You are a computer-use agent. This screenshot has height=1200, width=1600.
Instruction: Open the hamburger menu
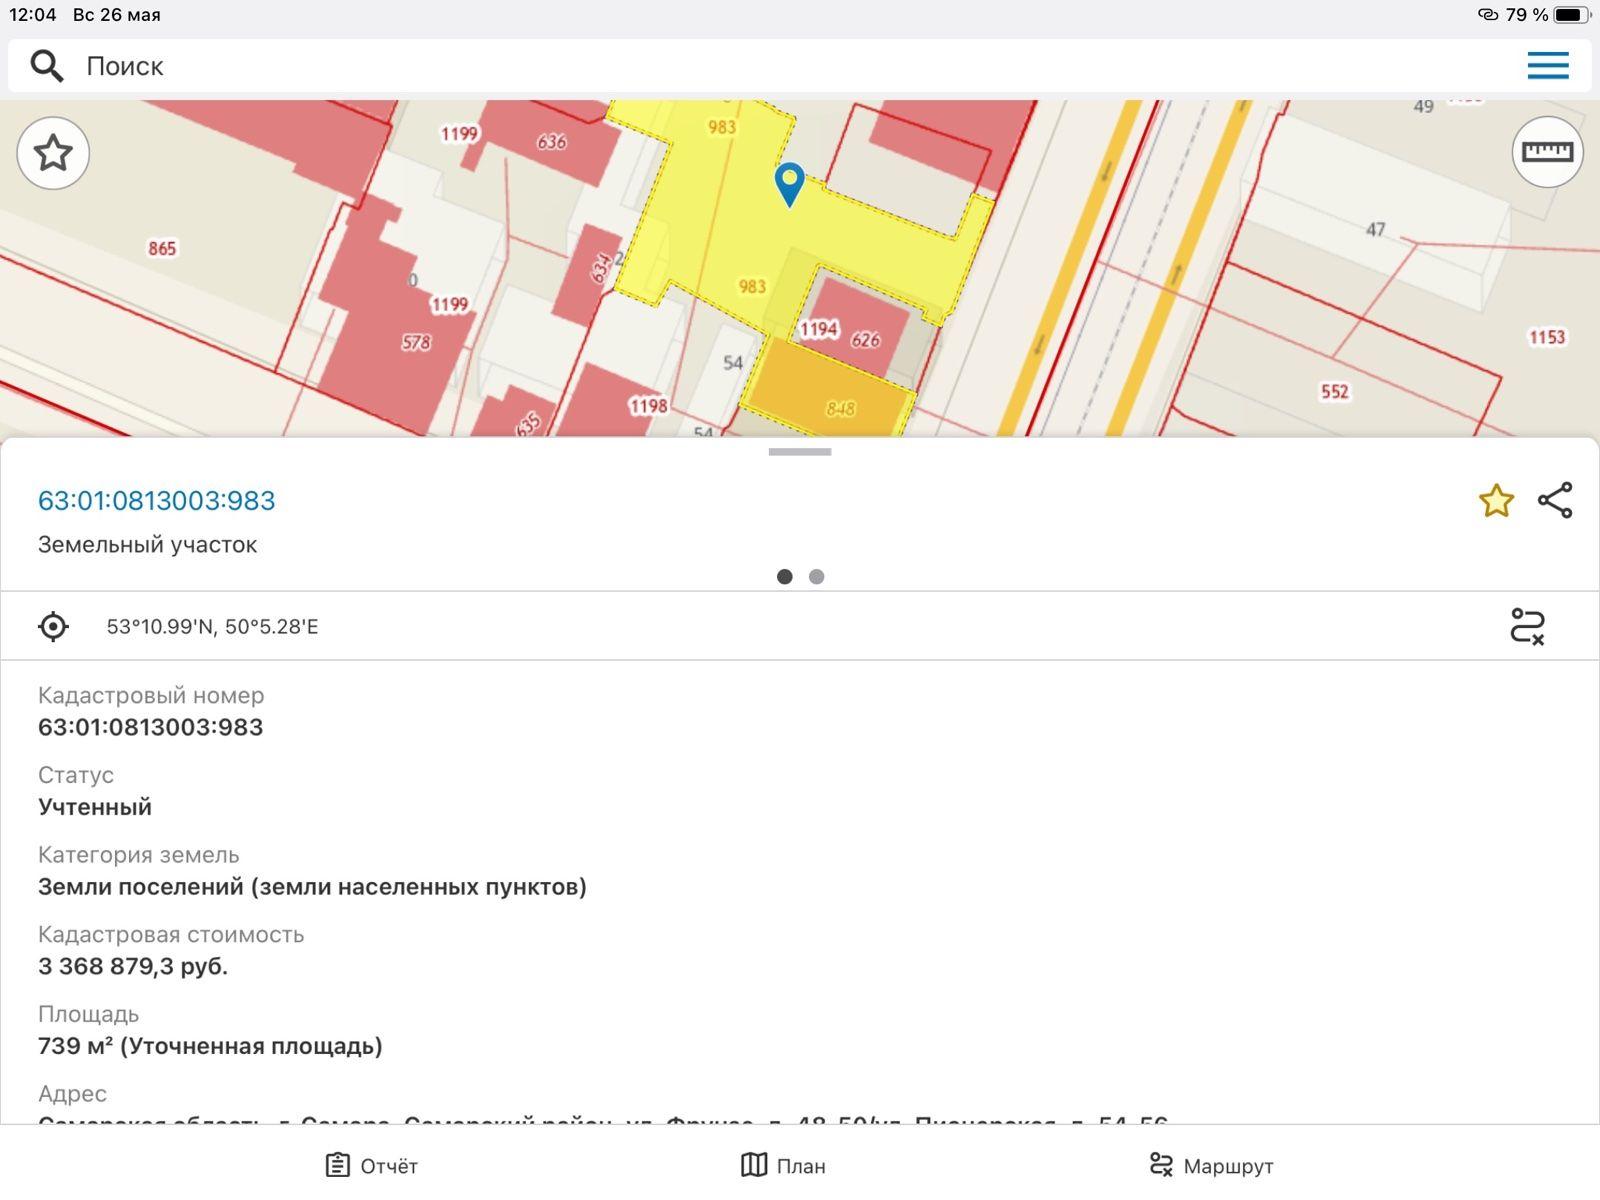pos(1547,66)
